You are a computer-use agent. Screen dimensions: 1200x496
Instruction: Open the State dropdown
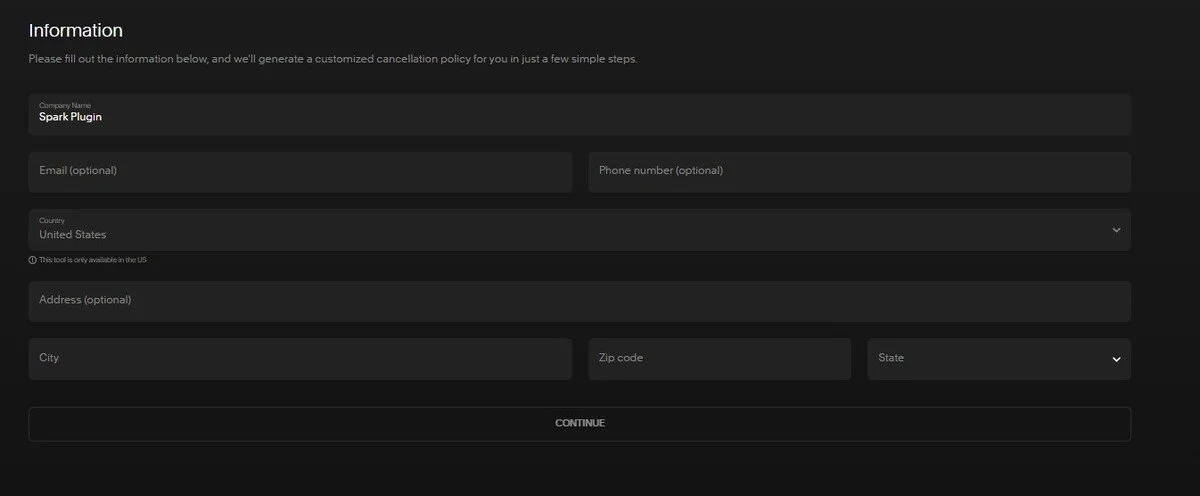(x=999, y=359)
